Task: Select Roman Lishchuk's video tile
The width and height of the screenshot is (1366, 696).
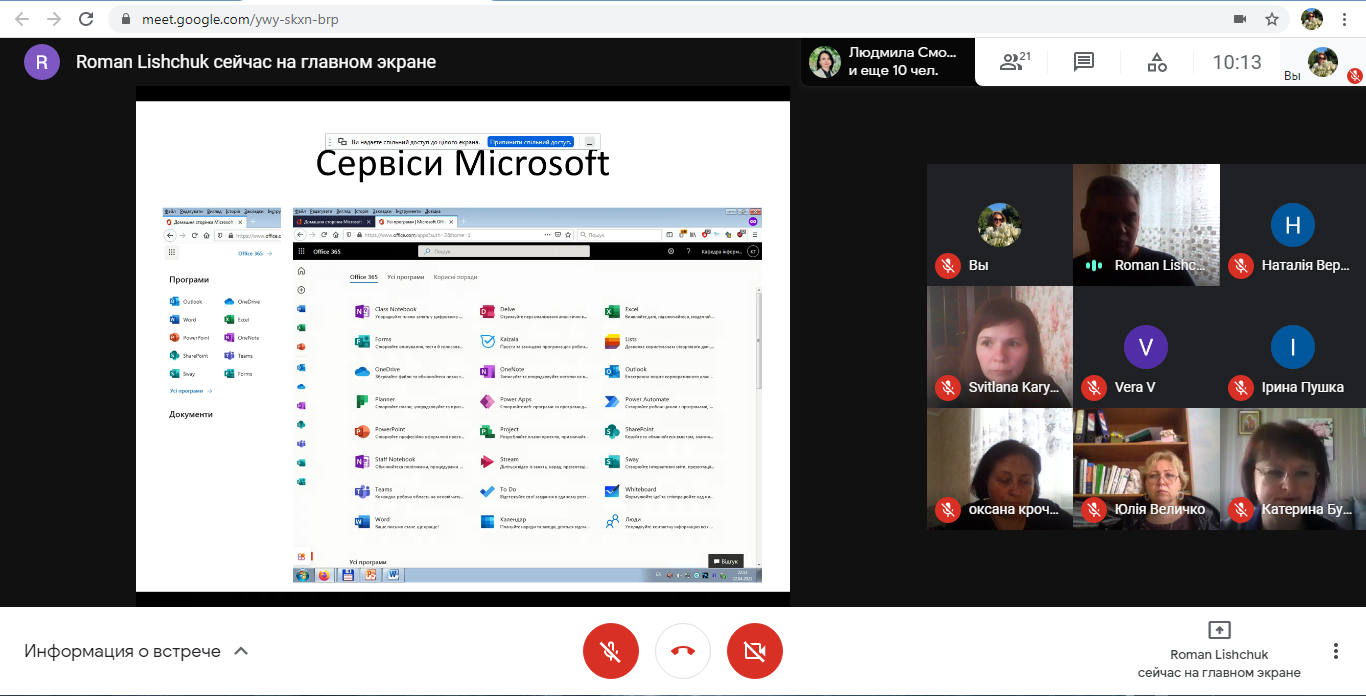Action: pos(1146,225)
